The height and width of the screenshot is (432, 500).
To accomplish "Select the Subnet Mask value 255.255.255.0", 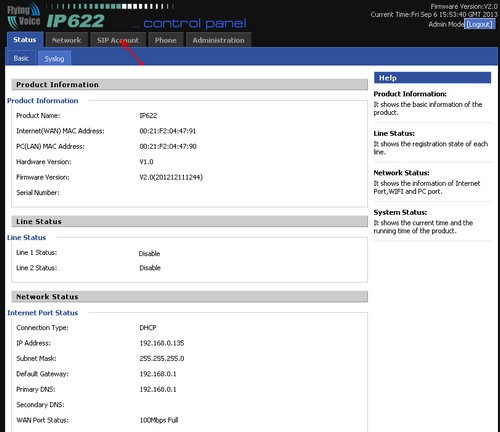I will click(162, 358).
